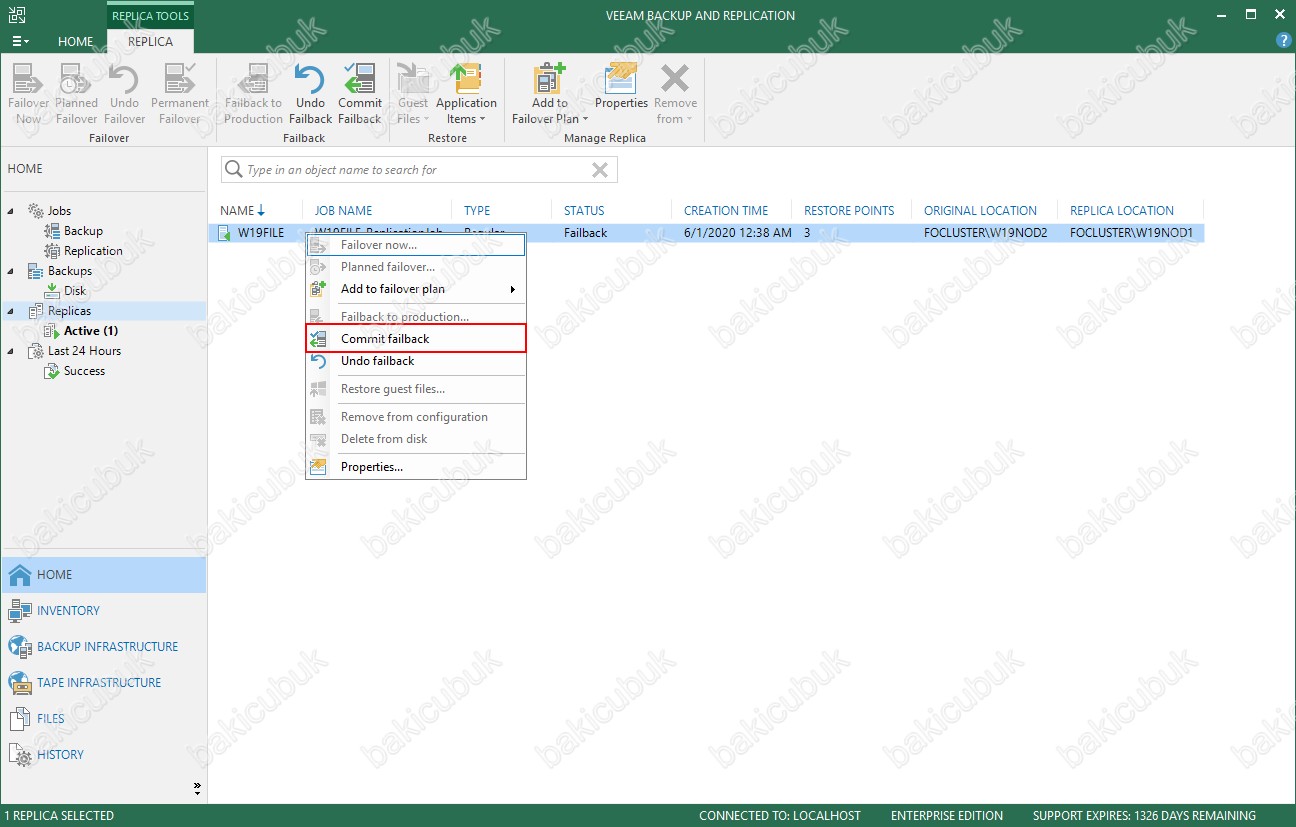Collapse the Last 24 Hours node
Screen dimensions: 1296x827
click(11, 351)
